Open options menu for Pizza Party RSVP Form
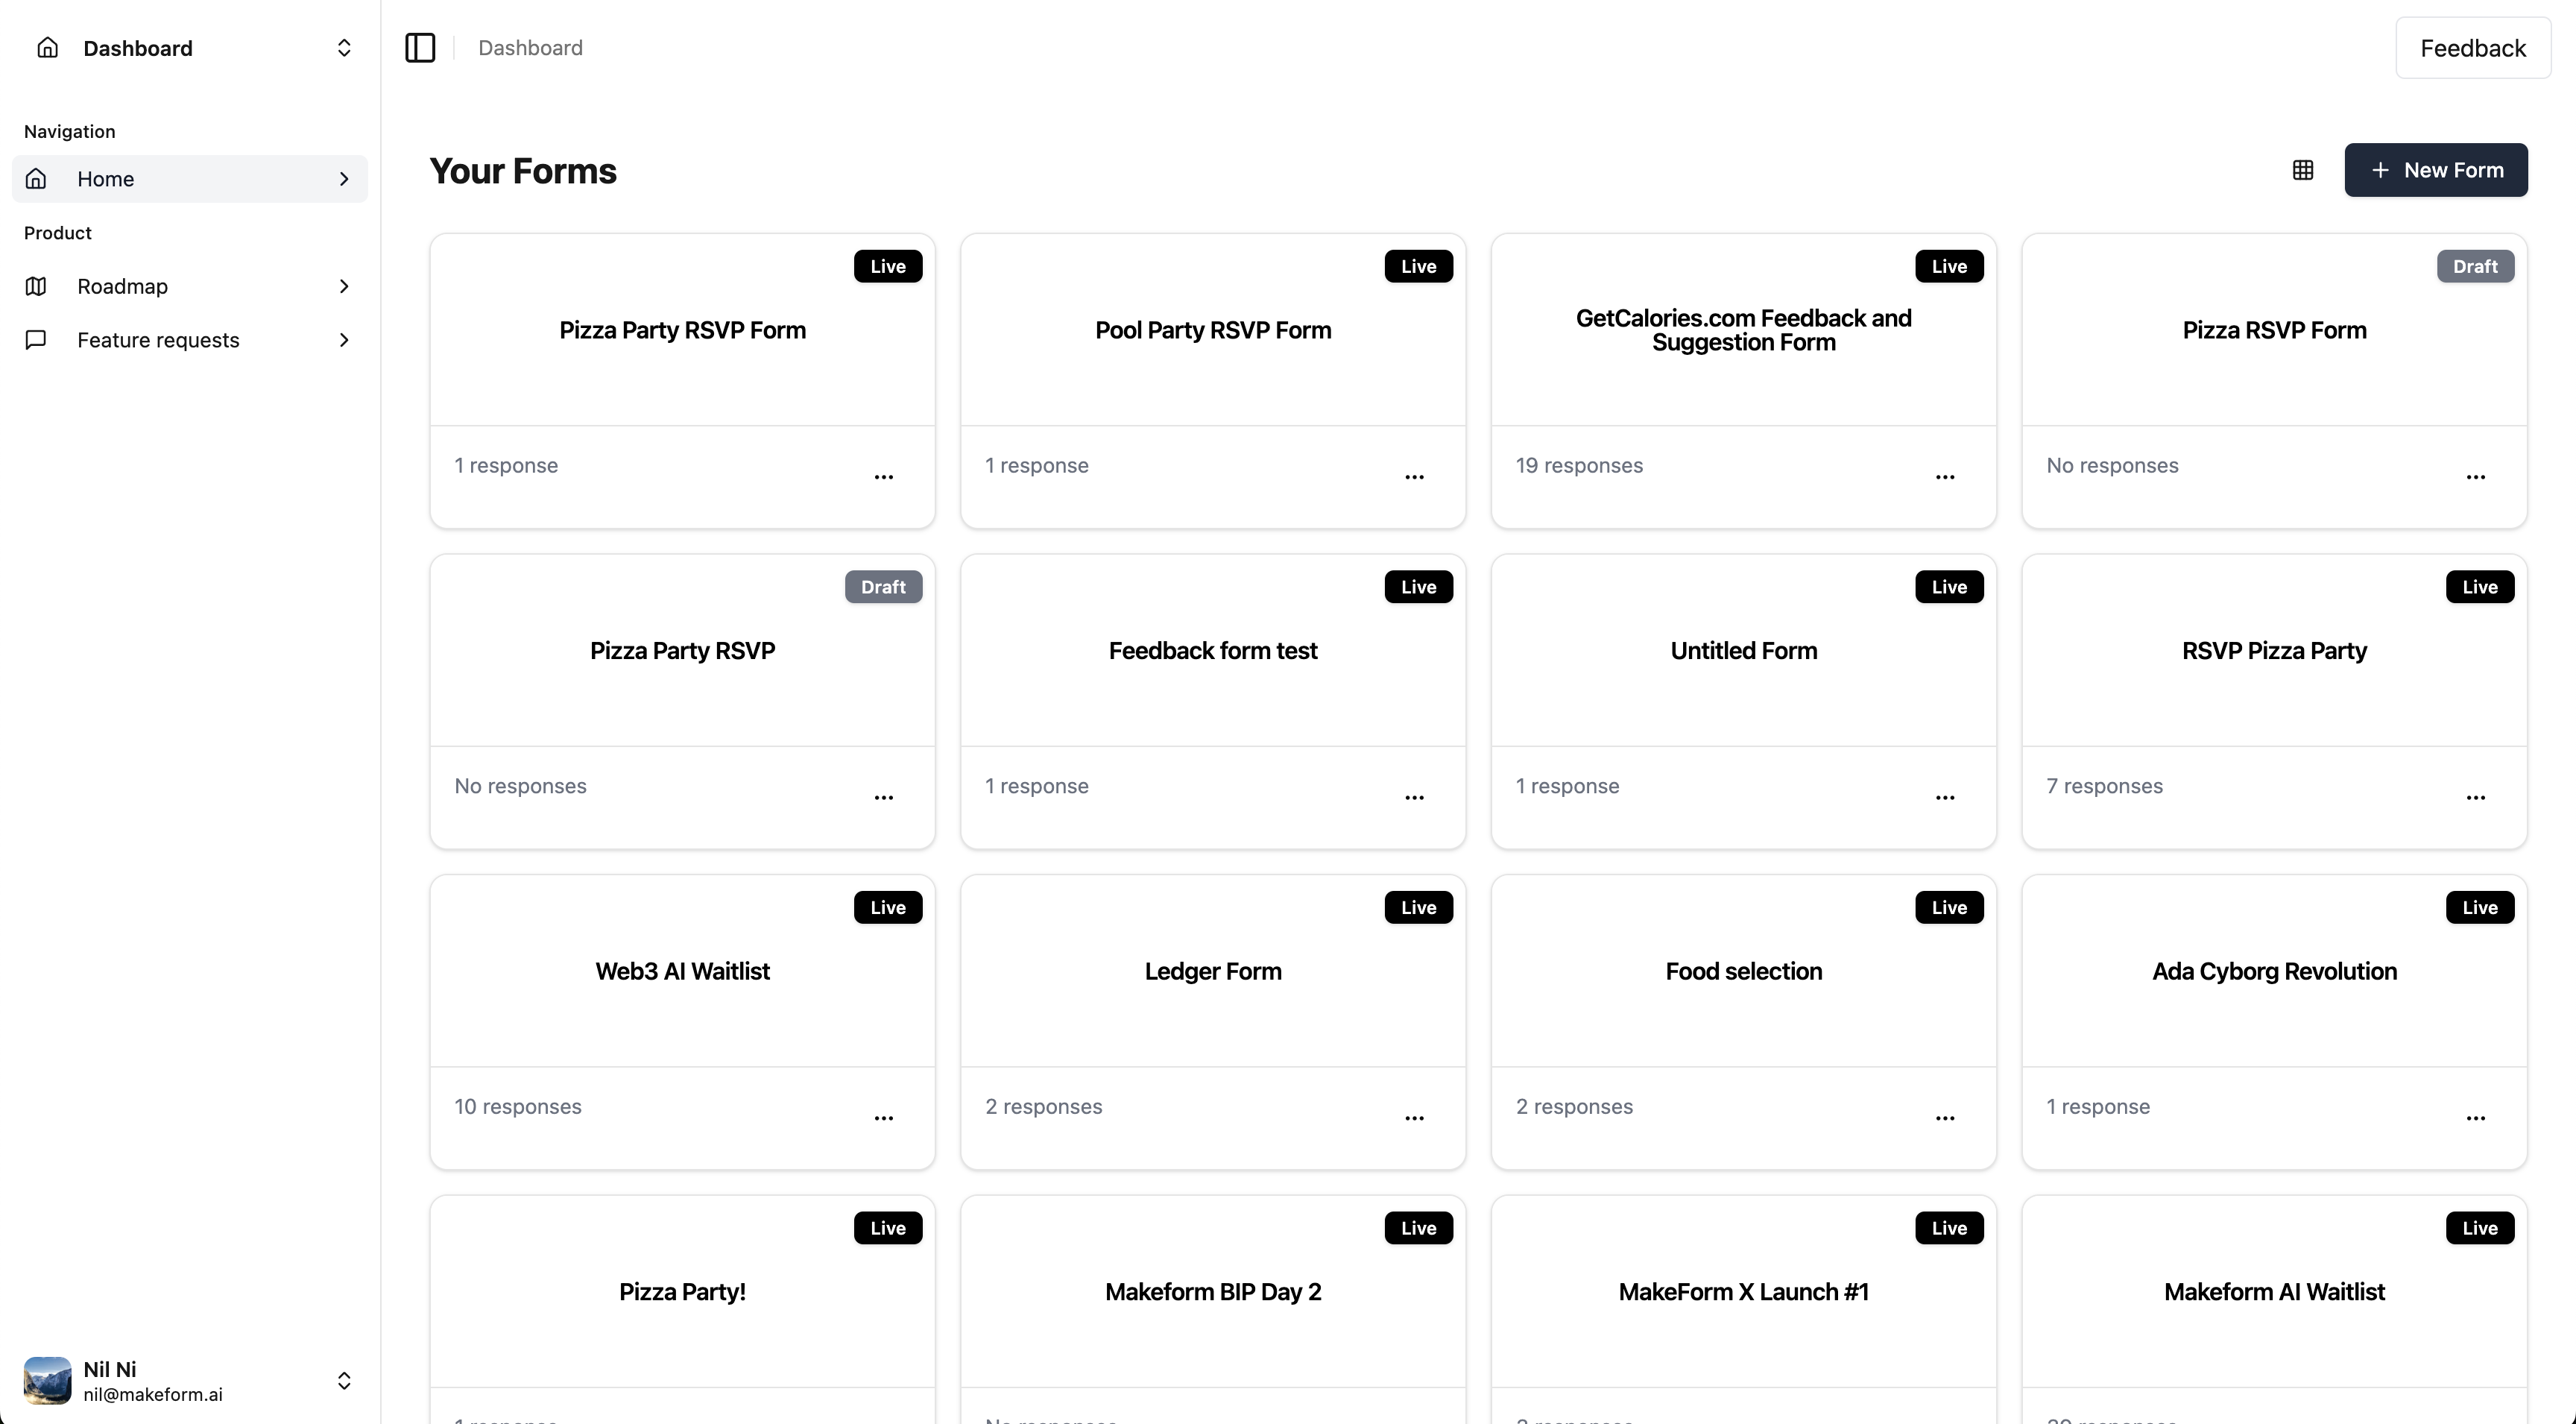 [x=884, y=477]
